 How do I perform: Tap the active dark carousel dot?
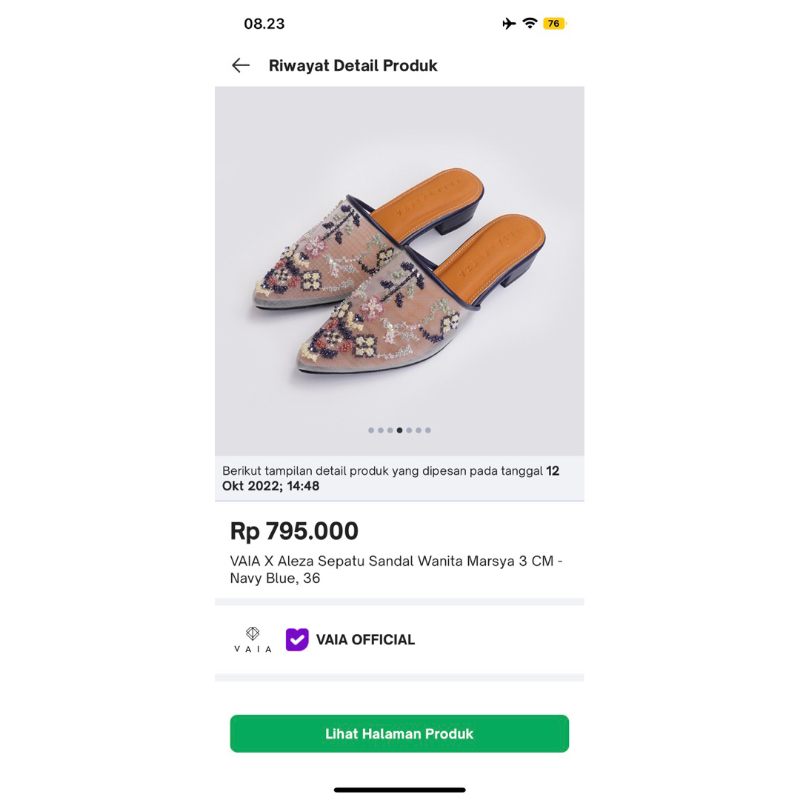tap(400, 430)
